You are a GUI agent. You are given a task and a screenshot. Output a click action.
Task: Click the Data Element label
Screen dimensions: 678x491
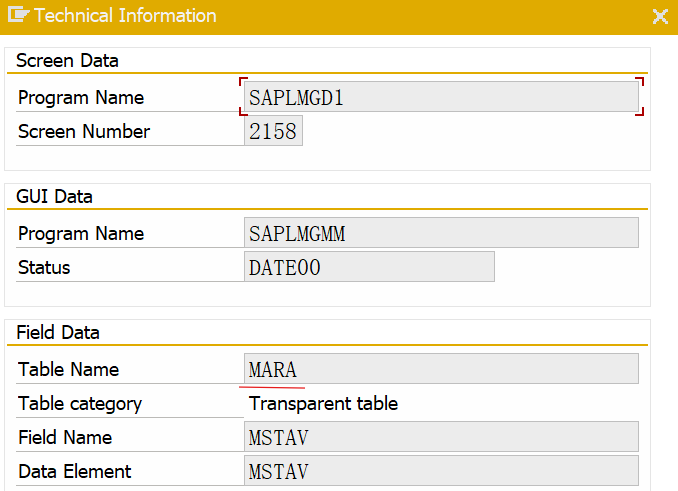75,471
